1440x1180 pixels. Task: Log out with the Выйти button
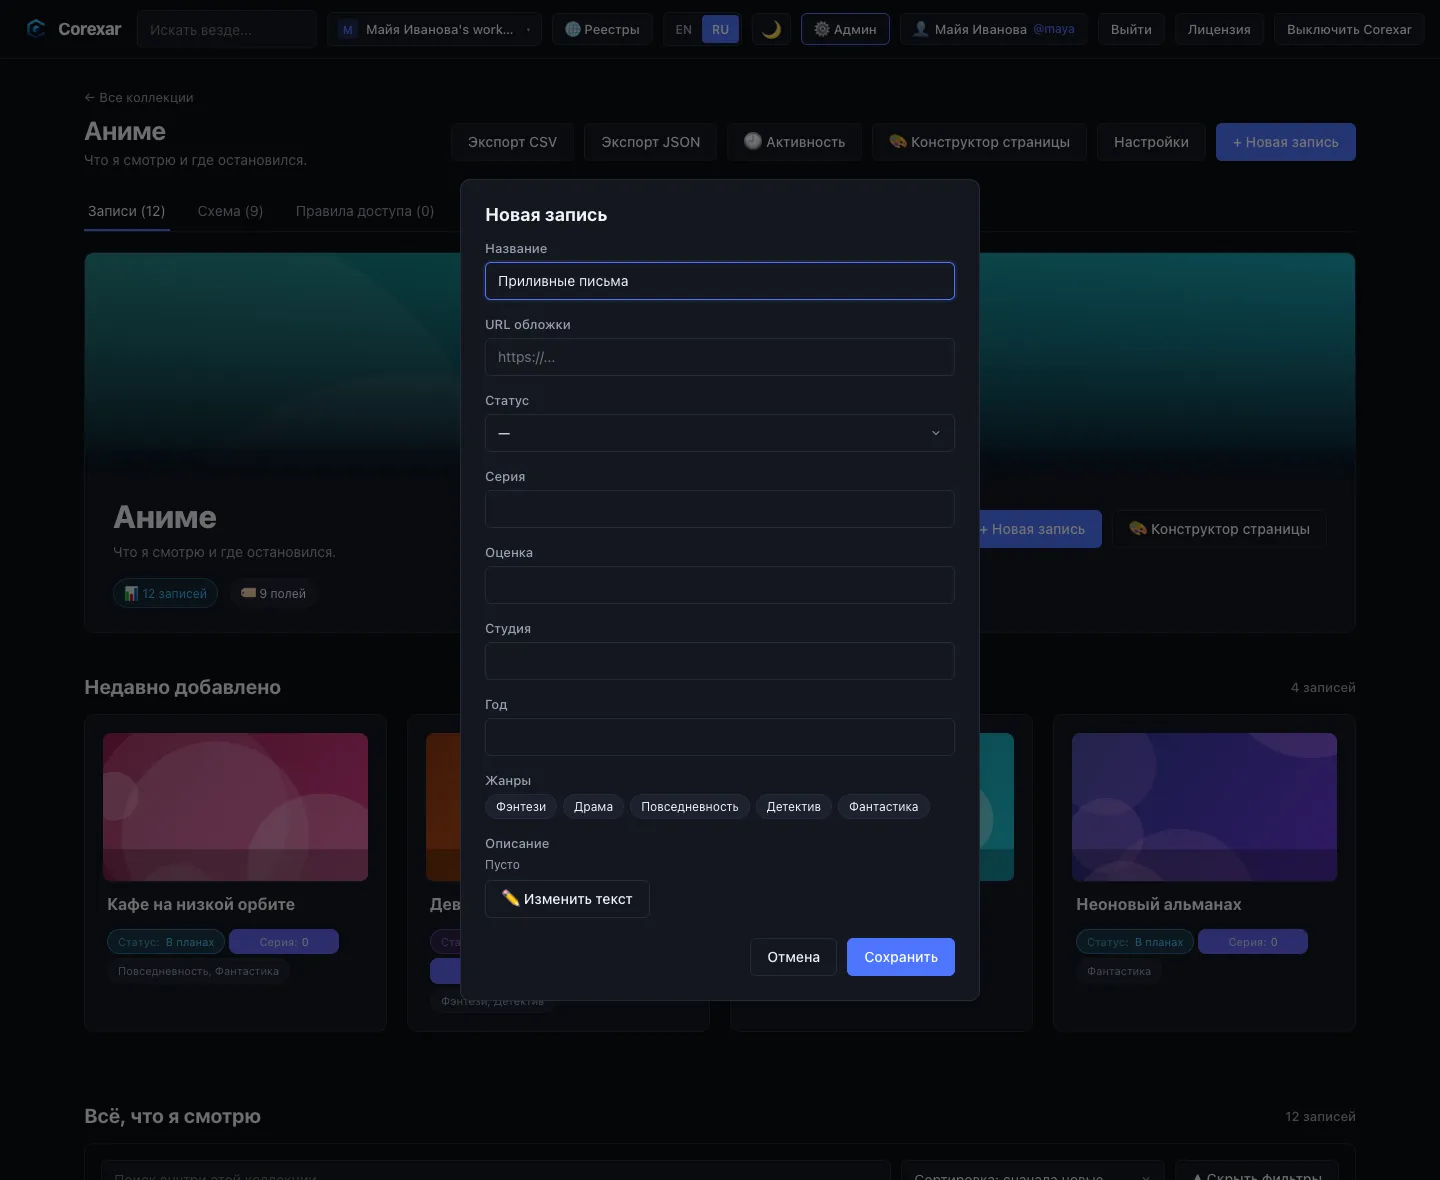point(1131,29)
